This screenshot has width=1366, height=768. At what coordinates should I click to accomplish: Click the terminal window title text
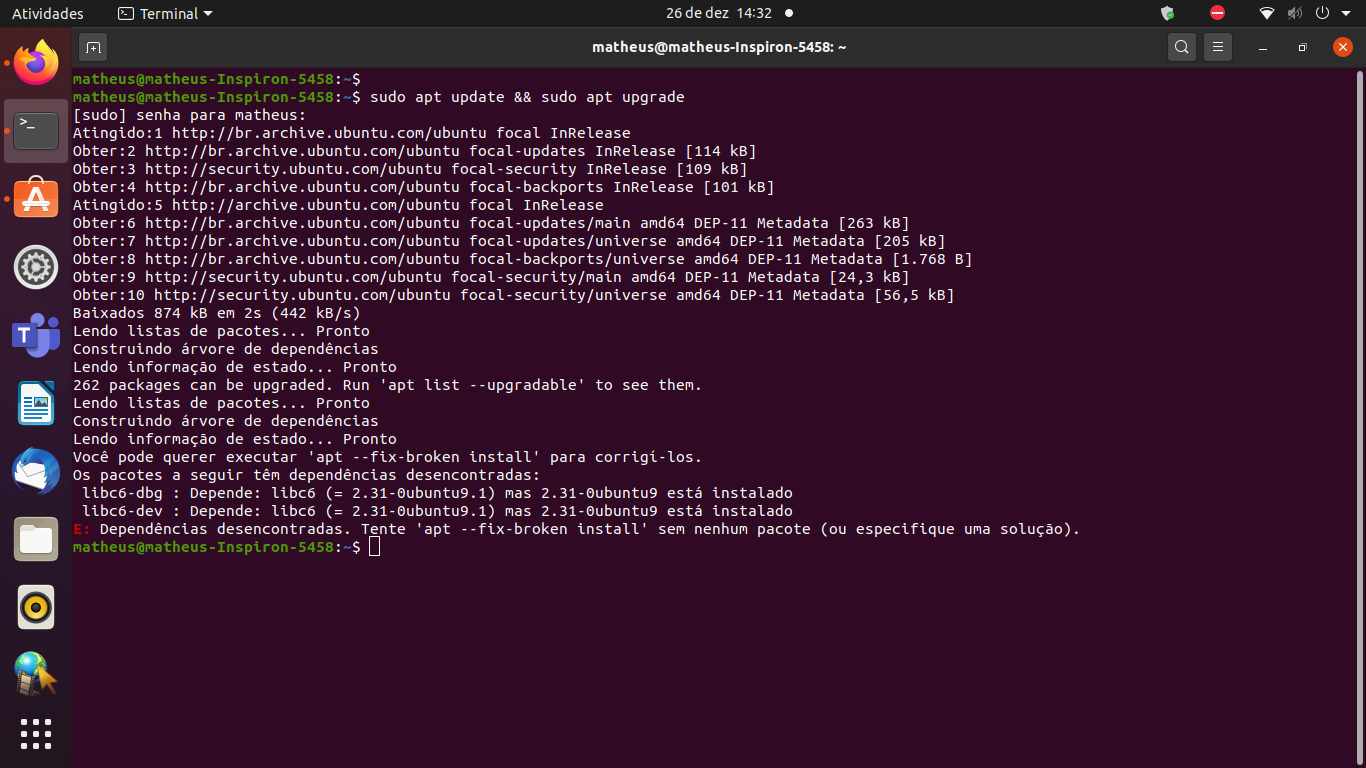(719, 47)
